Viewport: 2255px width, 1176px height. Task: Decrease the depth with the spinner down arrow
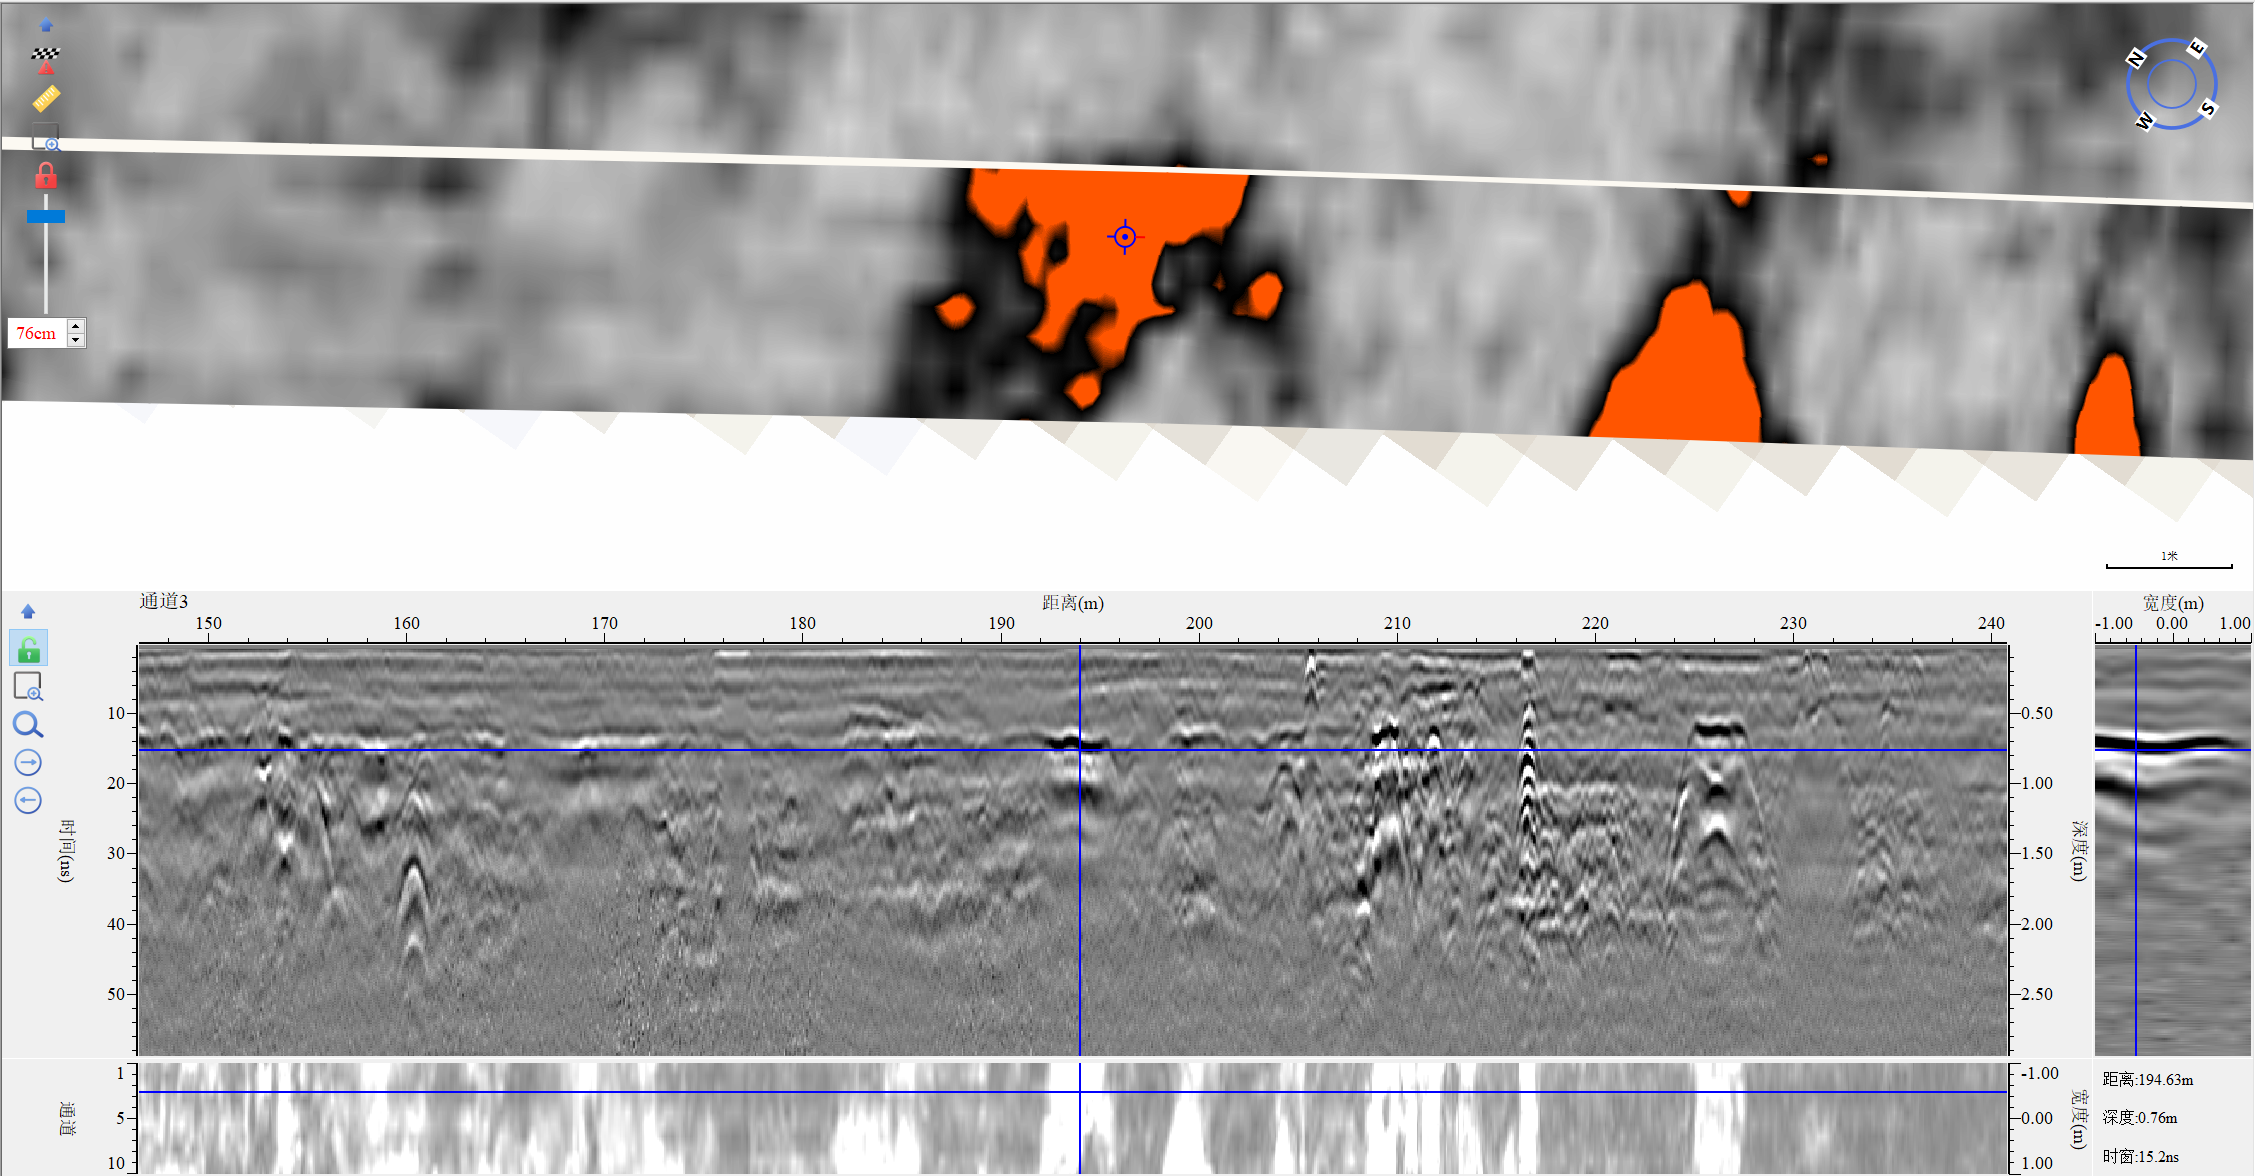[76, 340]
